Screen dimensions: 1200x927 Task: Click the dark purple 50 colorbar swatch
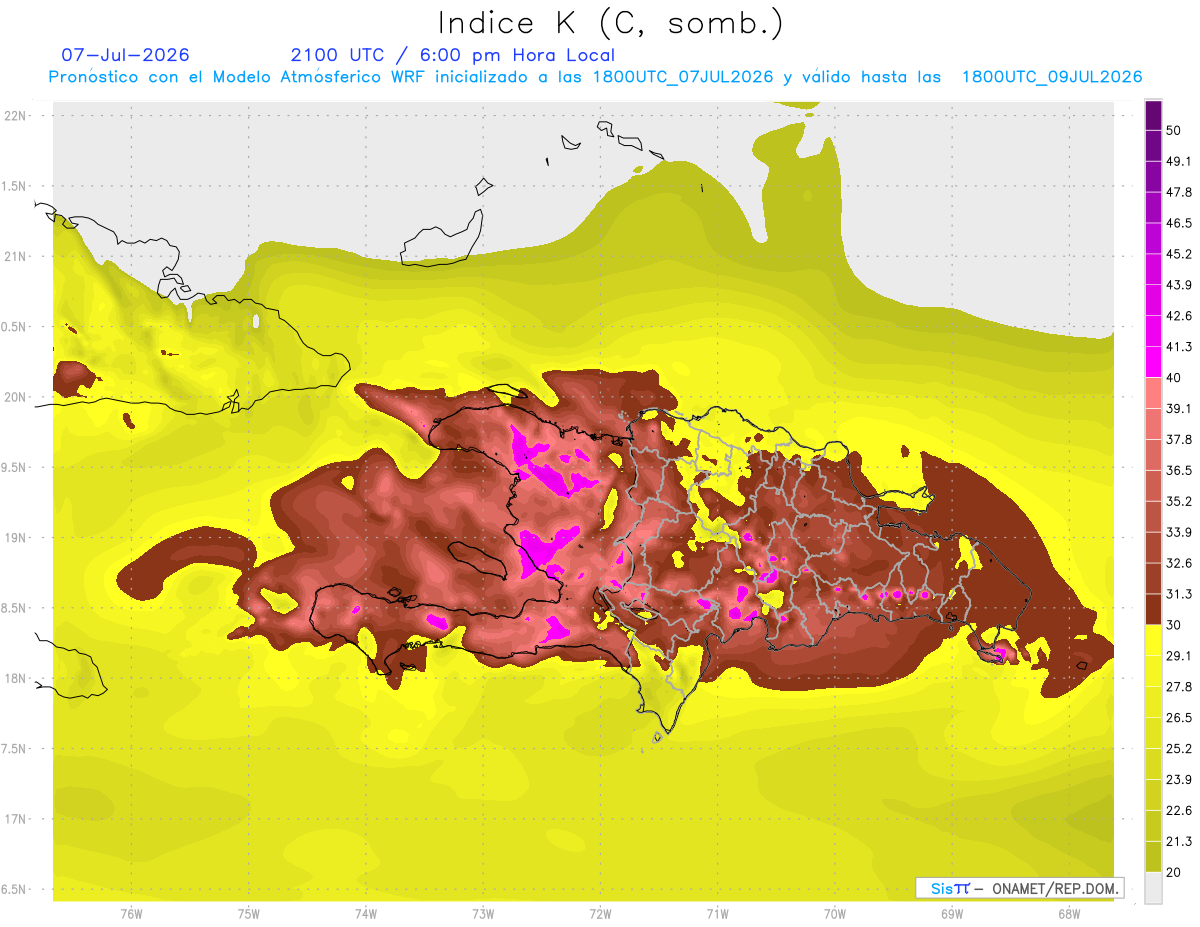click(x=1153, y=117)
